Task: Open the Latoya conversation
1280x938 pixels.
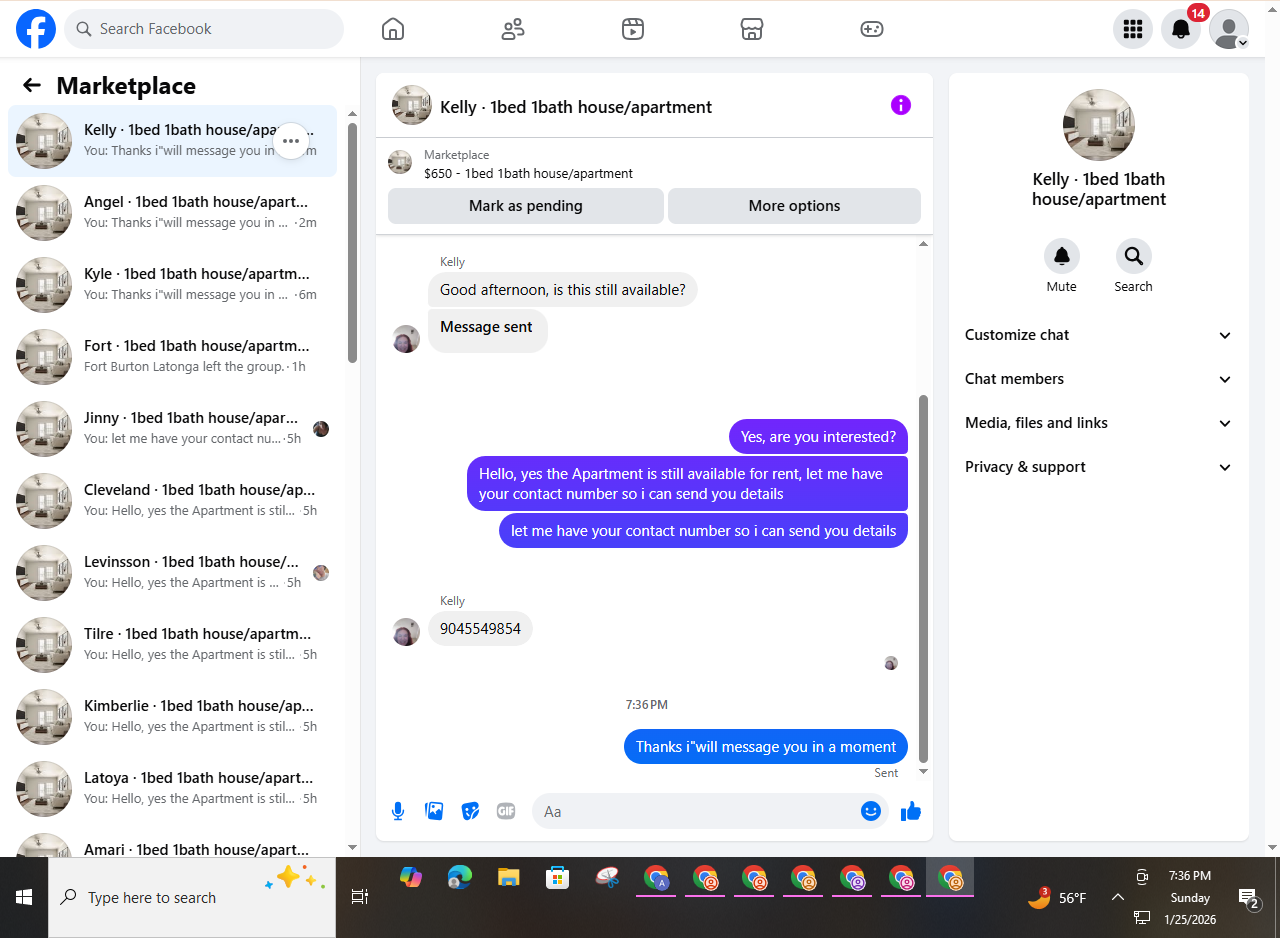Action: point(173,789)
